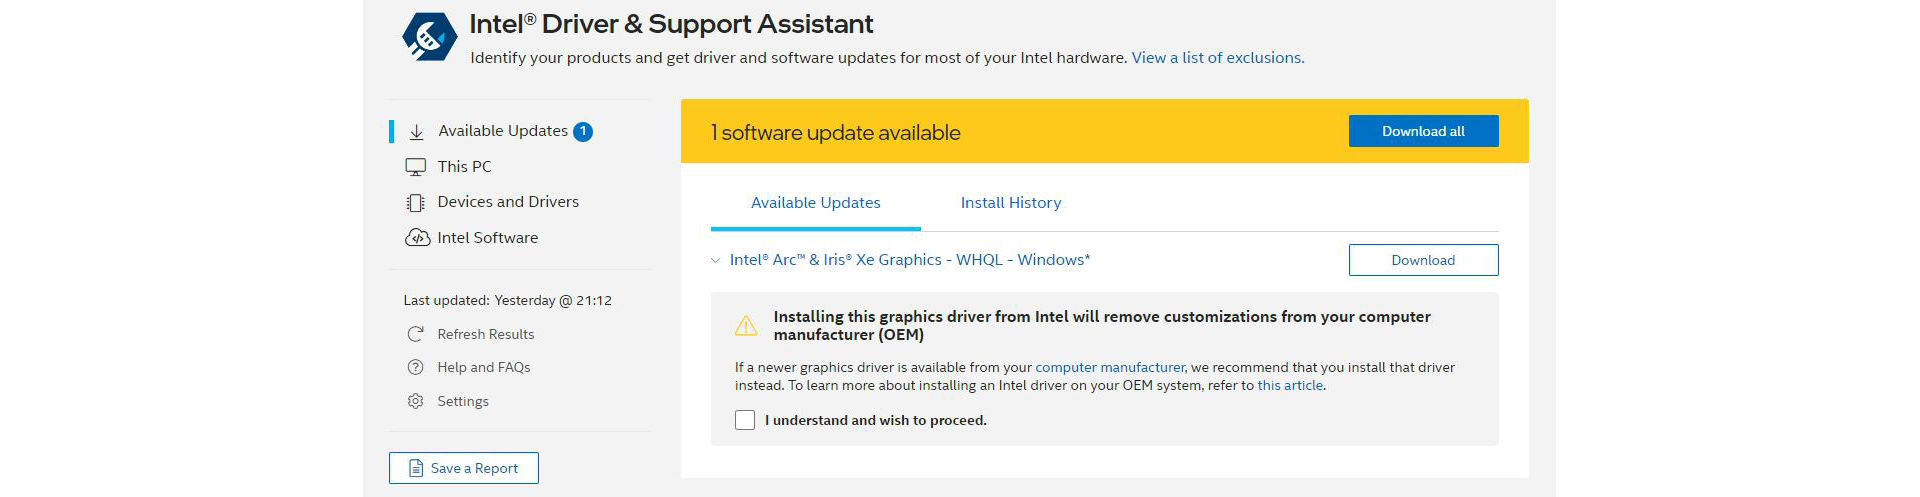Screen dimensions: 1920x497
Task: Open the 'View a list of exclusions' link
Action: coord(1217,58)
